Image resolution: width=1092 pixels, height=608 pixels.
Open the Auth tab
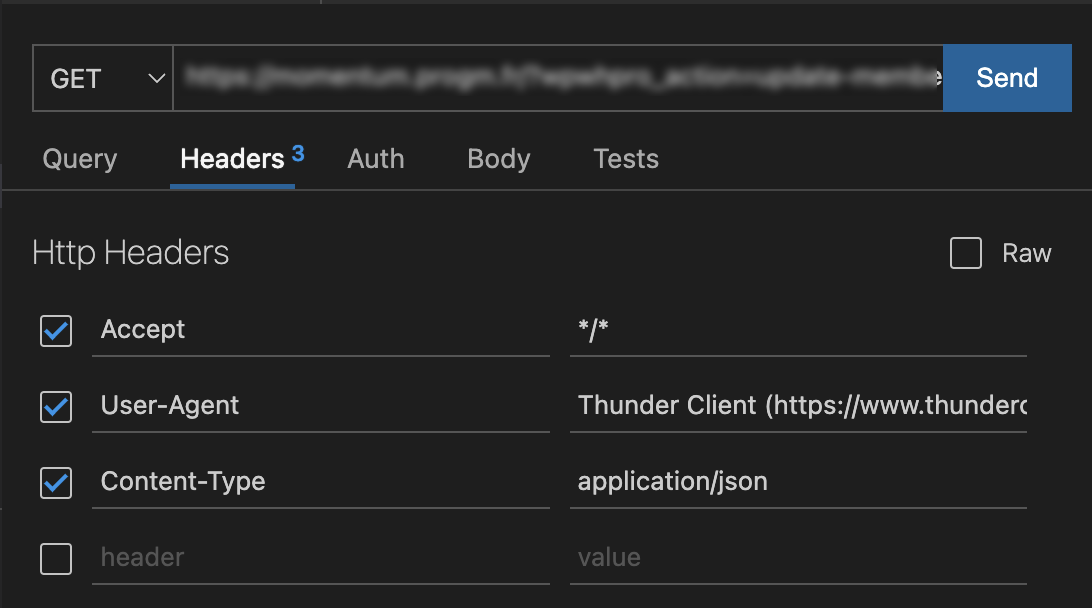coord(375,159)
